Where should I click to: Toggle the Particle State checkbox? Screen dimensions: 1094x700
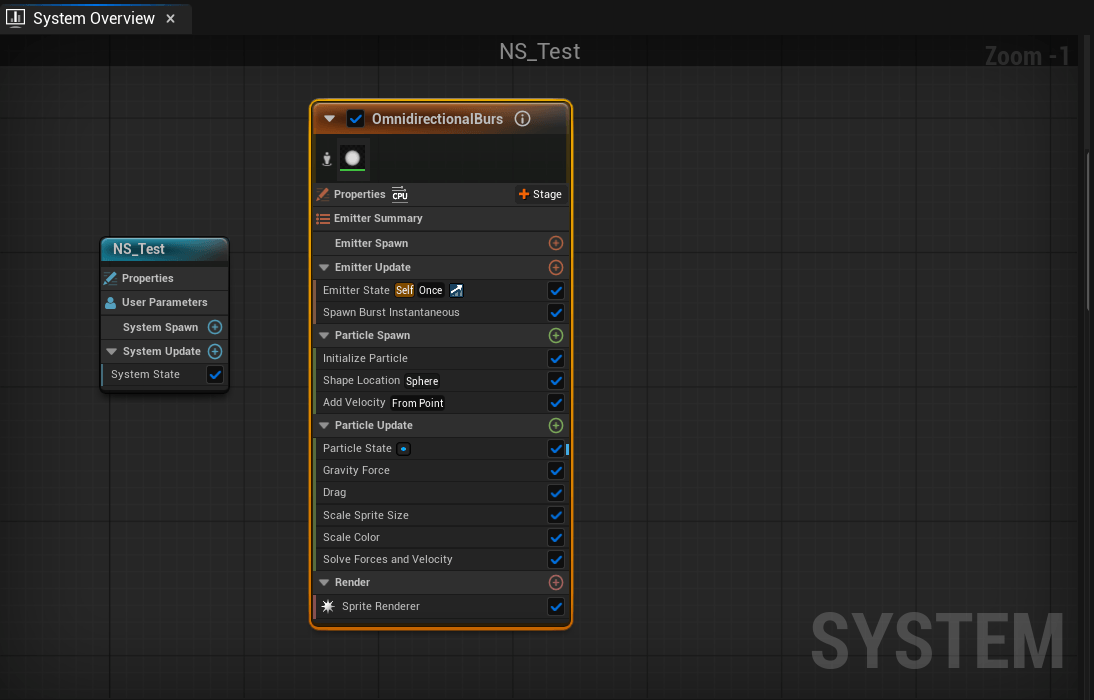coord(556,449)
